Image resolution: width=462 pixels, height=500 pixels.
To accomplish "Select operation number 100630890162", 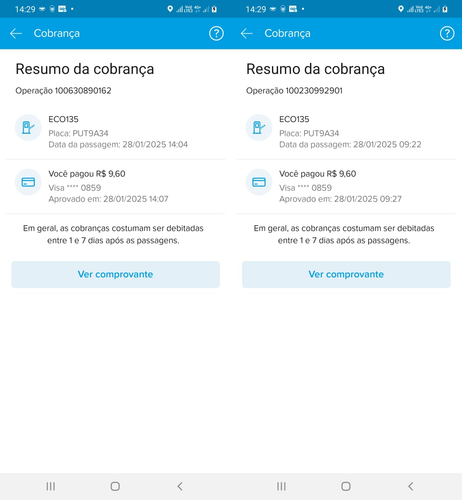I will coord(83,91).
